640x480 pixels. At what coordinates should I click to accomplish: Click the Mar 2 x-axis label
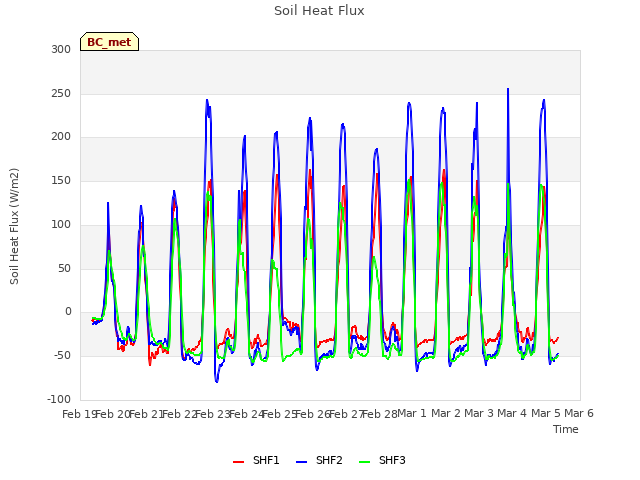pos(446,413)
